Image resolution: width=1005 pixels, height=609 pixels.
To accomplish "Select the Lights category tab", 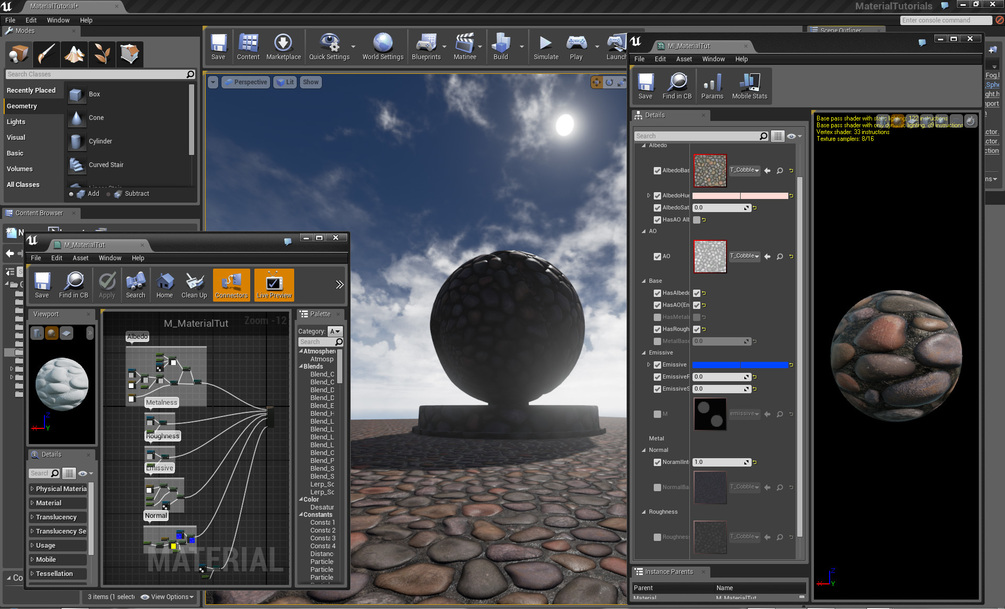I will (x=16, y=122).
